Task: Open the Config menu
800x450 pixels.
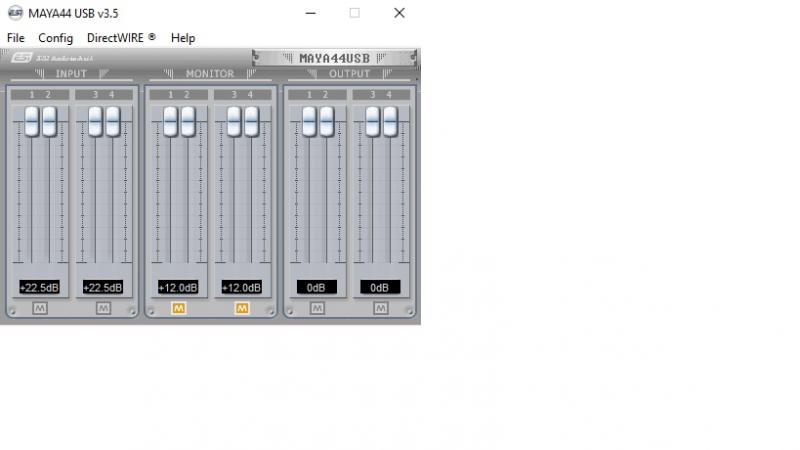Action: point(55,38)
